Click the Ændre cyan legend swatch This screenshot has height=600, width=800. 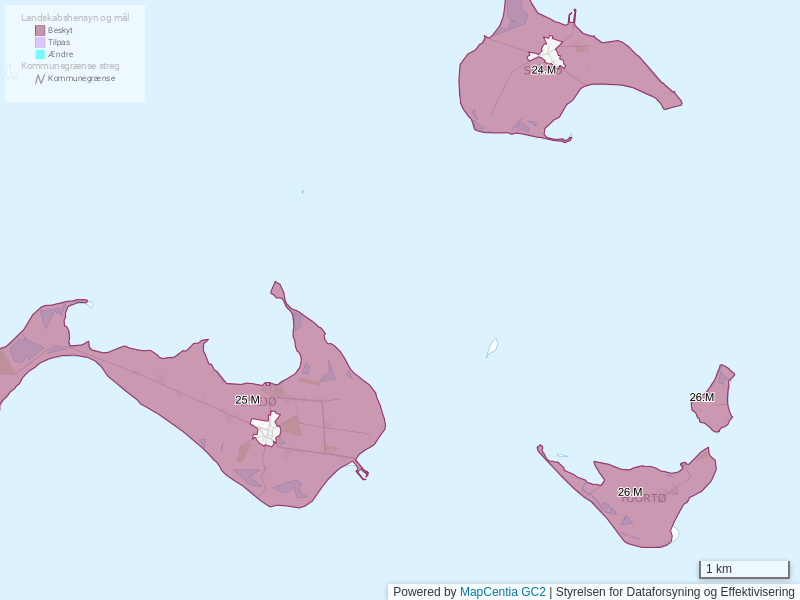40,55
